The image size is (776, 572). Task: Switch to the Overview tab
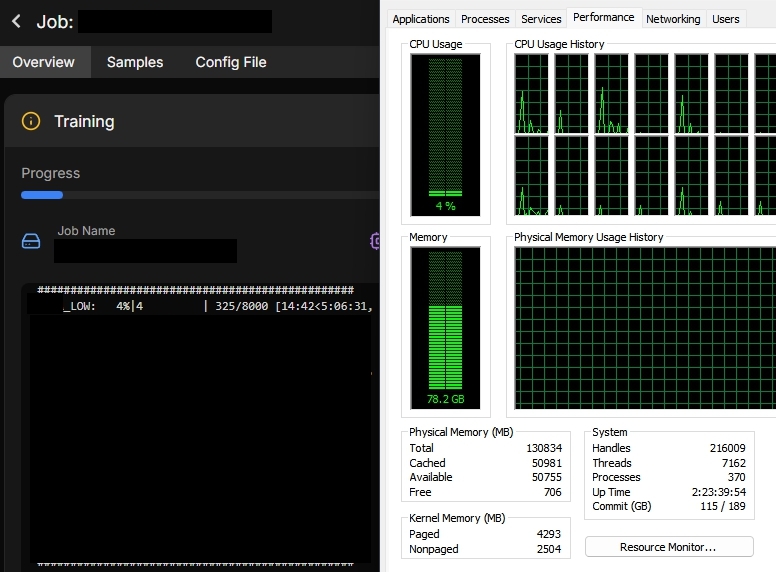tap(43, 62)
